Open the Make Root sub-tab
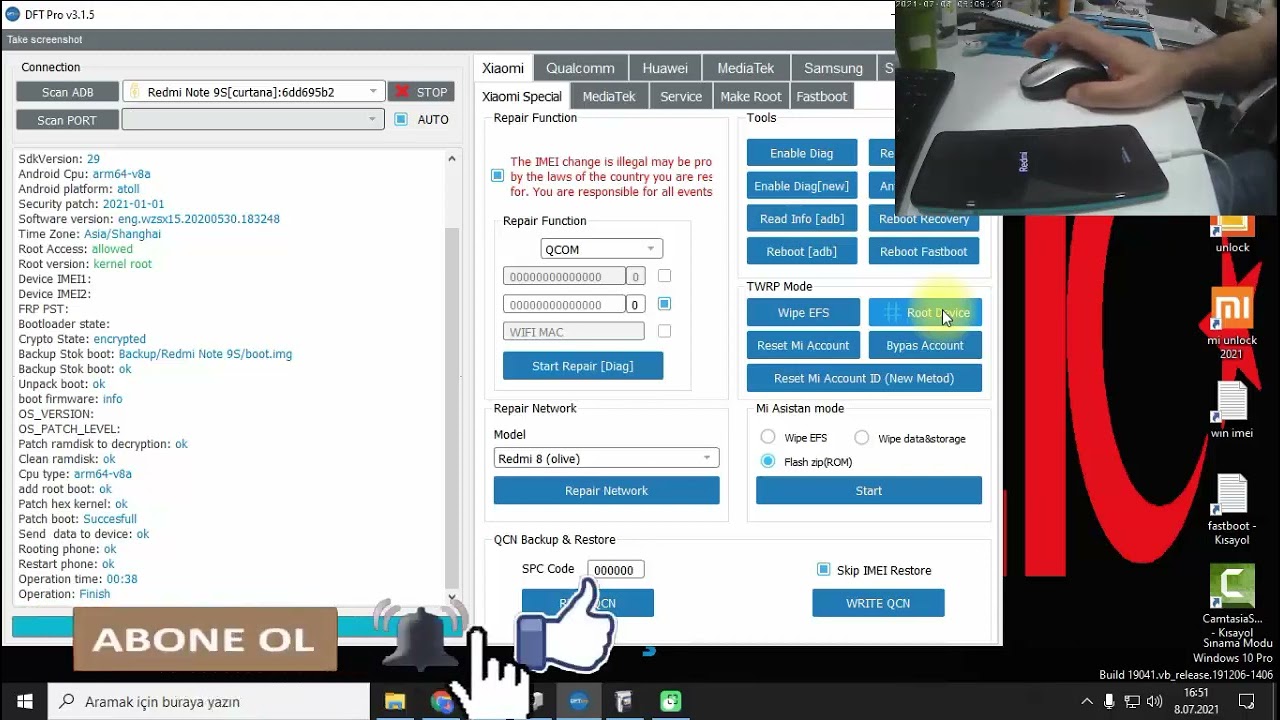This screenshot has height=720, width=1280. tap(751, 96)
